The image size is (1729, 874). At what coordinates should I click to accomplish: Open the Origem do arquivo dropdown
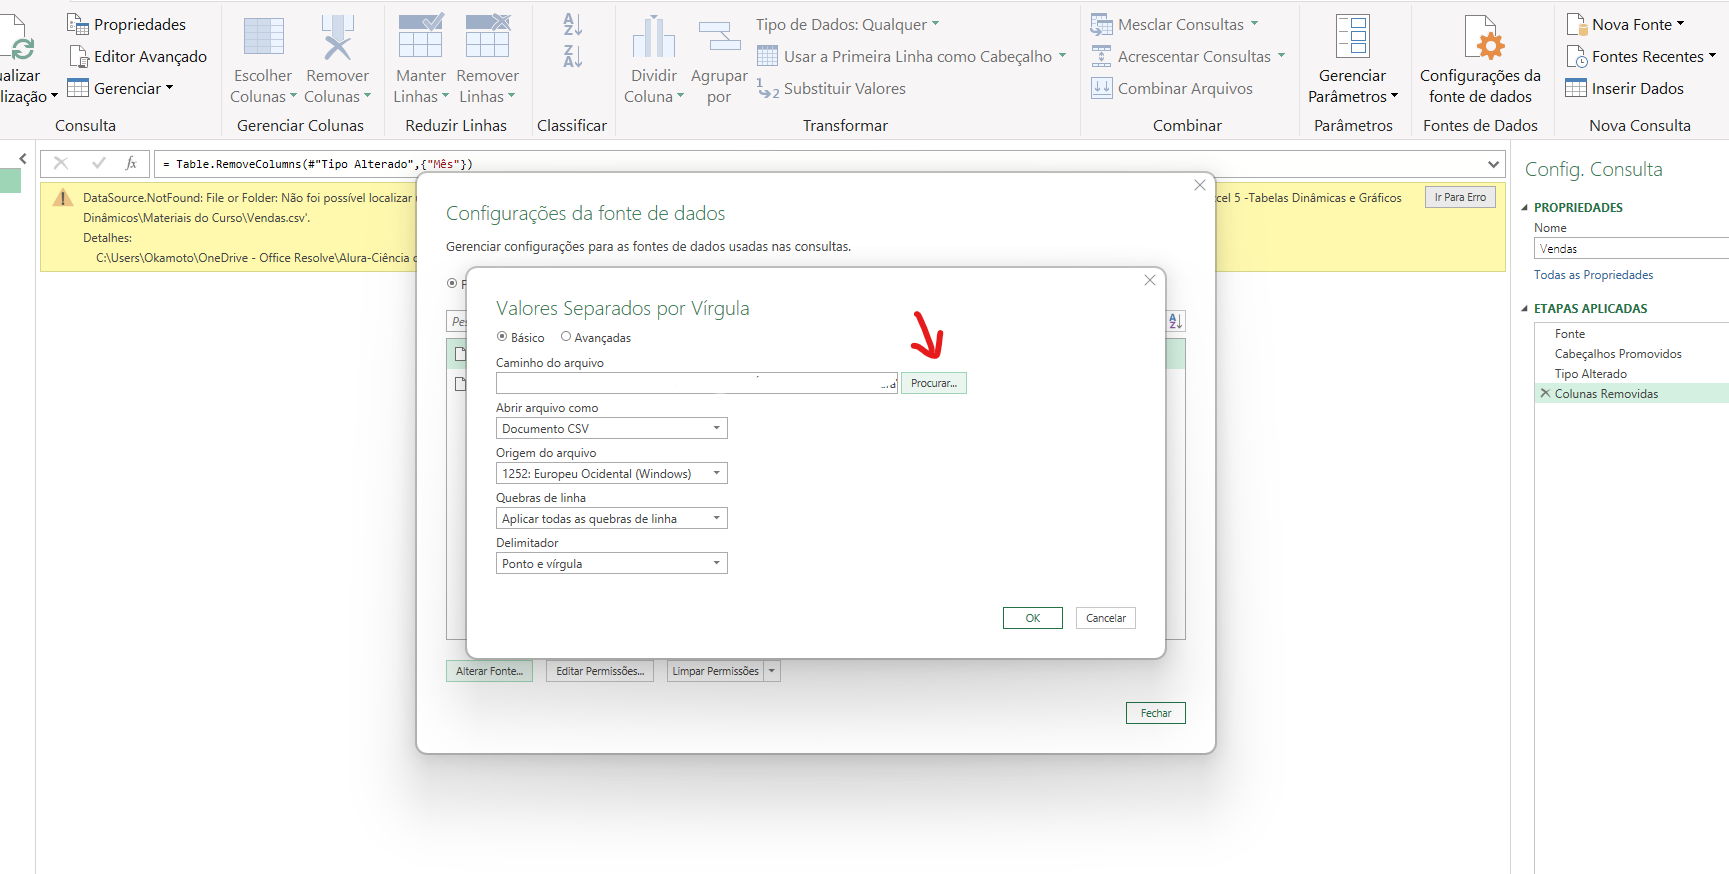611,473
